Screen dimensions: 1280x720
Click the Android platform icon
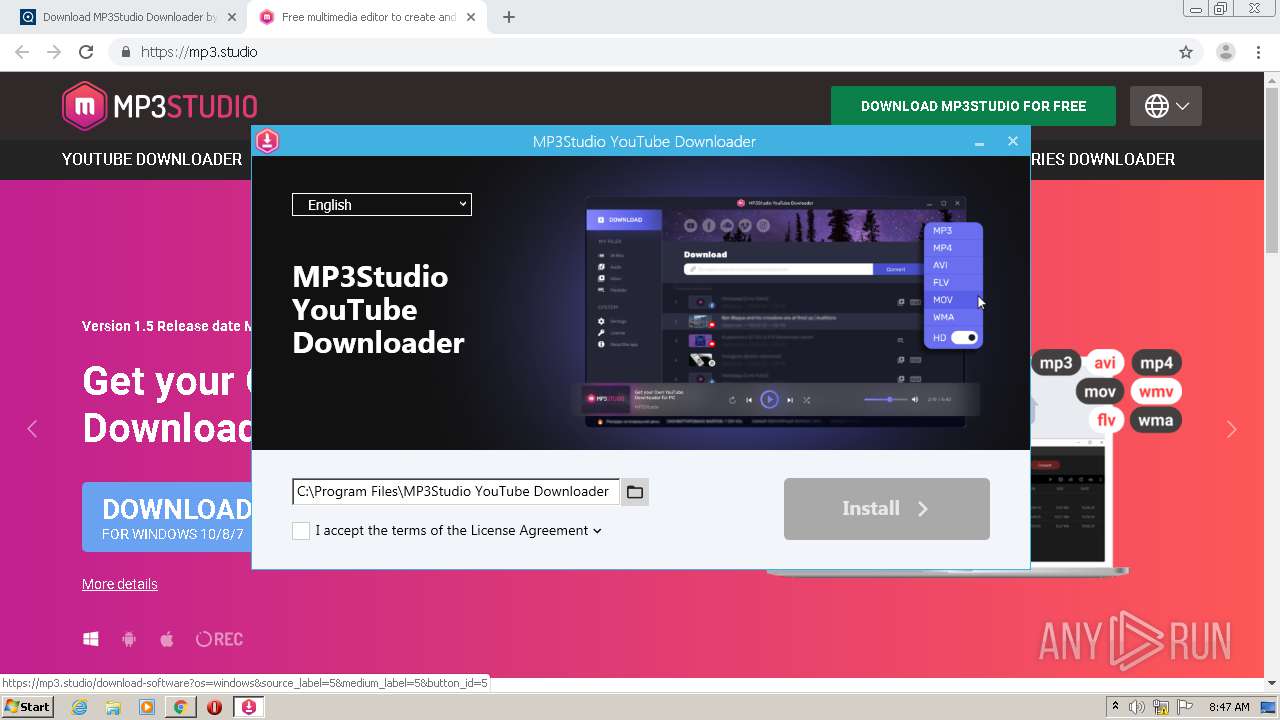point(129,639)
